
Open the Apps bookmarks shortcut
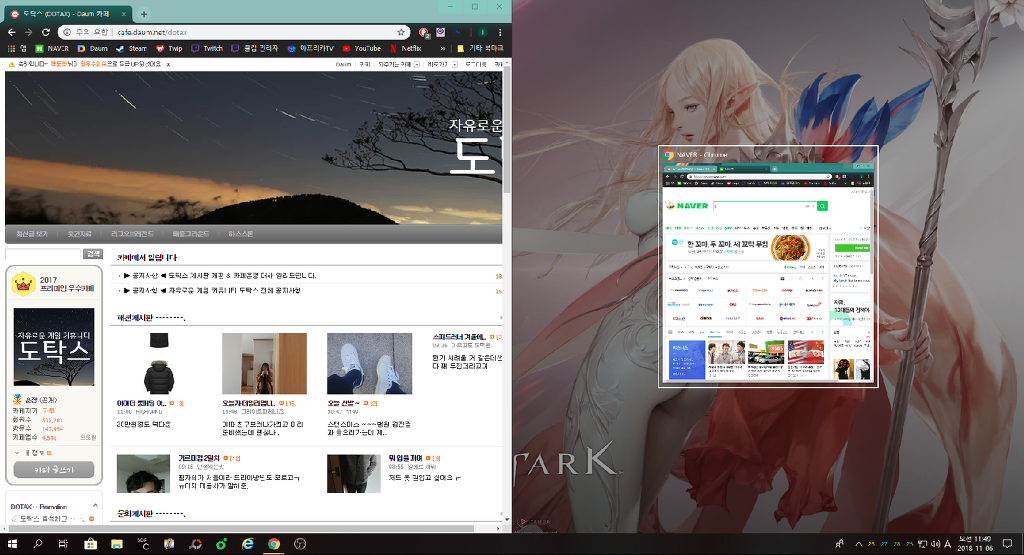click(16, 48)
